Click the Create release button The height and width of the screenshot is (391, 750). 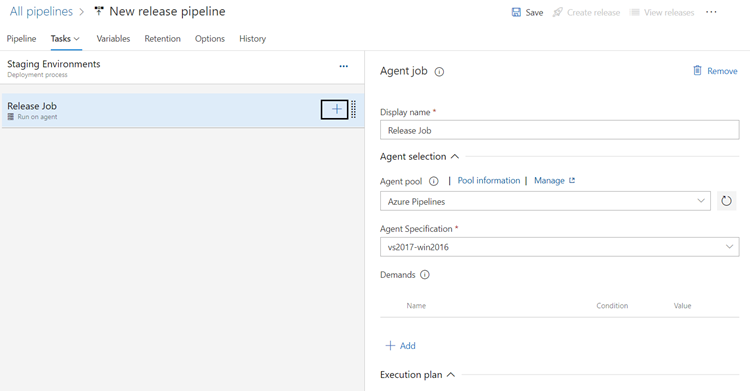tap(586, 12)
